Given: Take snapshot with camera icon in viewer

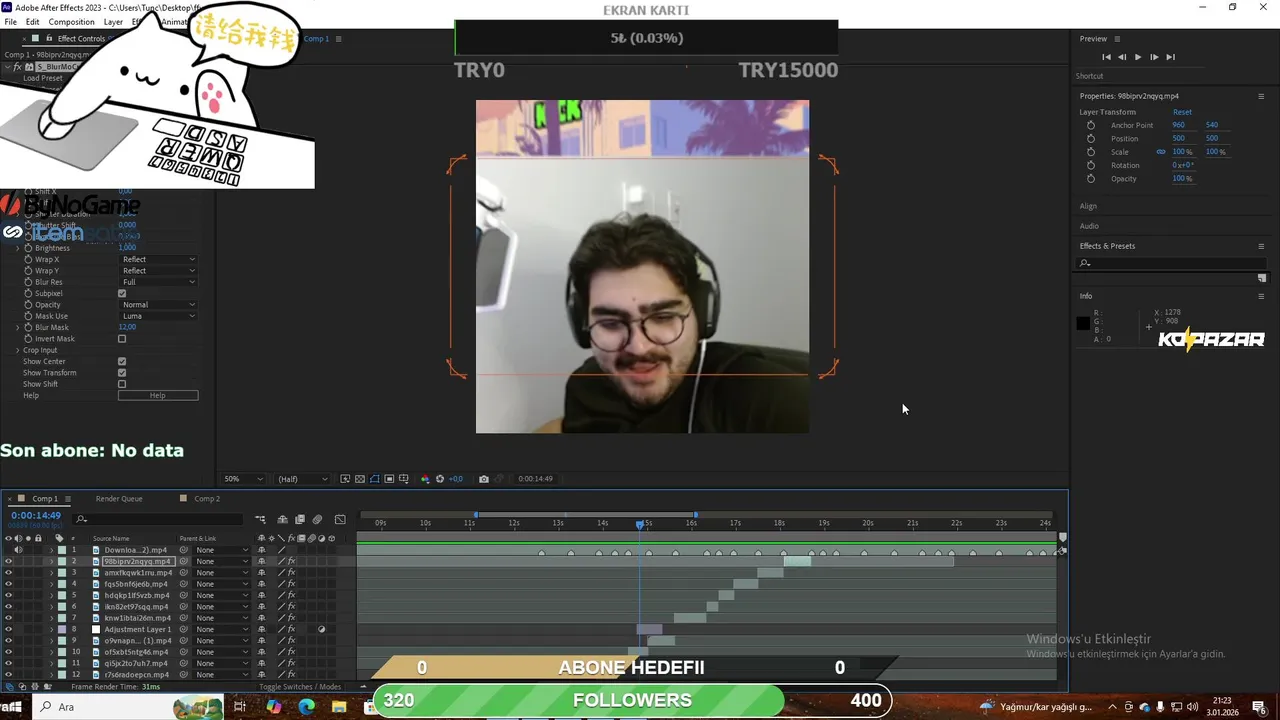Looking at the screenshot, I should 484,479.
